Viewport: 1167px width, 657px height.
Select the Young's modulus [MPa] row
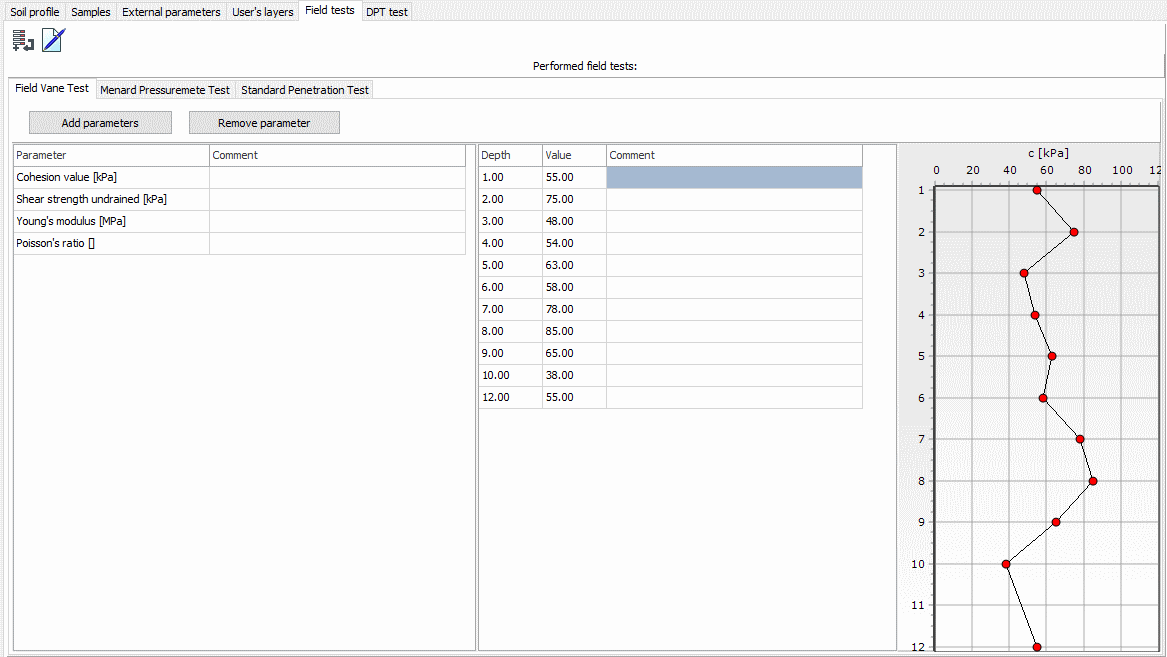coord(110,221)
